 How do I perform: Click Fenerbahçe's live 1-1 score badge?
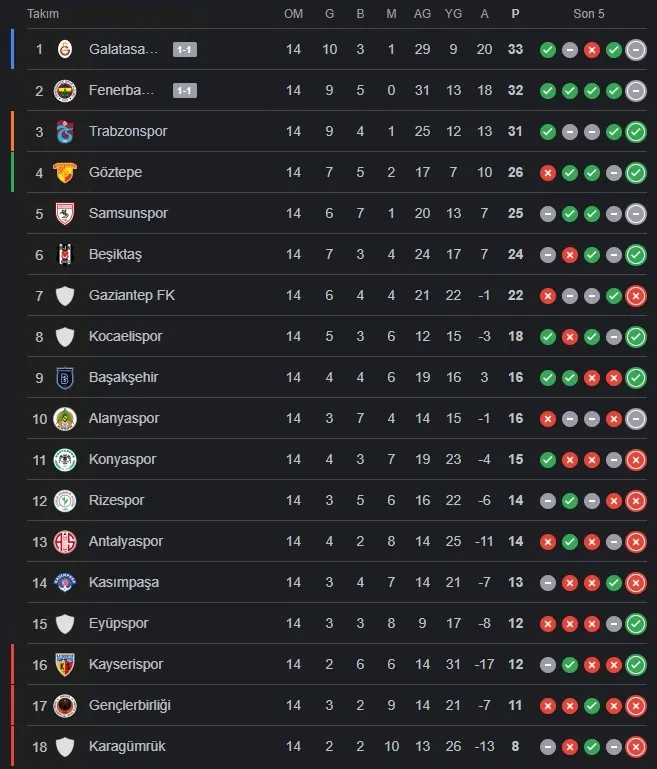[184, 90]
